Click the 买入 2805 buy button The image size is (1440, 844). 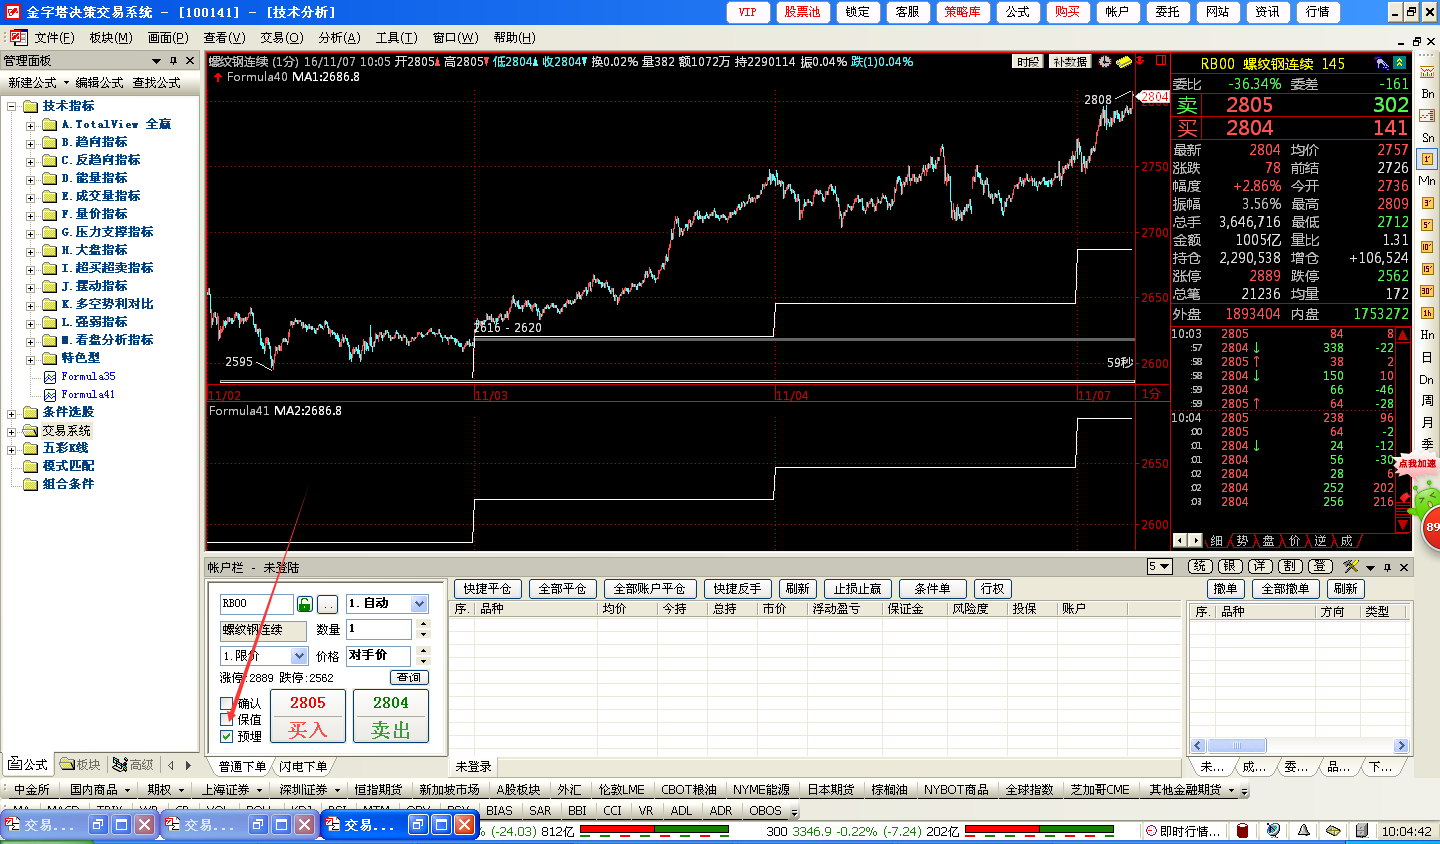pyautogui.click(x=308, y=716)
